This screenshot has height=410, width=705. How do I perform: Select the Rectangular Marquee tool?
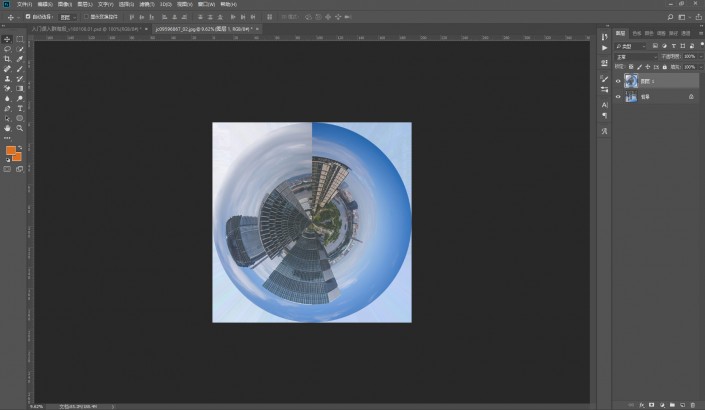[20, 39]
